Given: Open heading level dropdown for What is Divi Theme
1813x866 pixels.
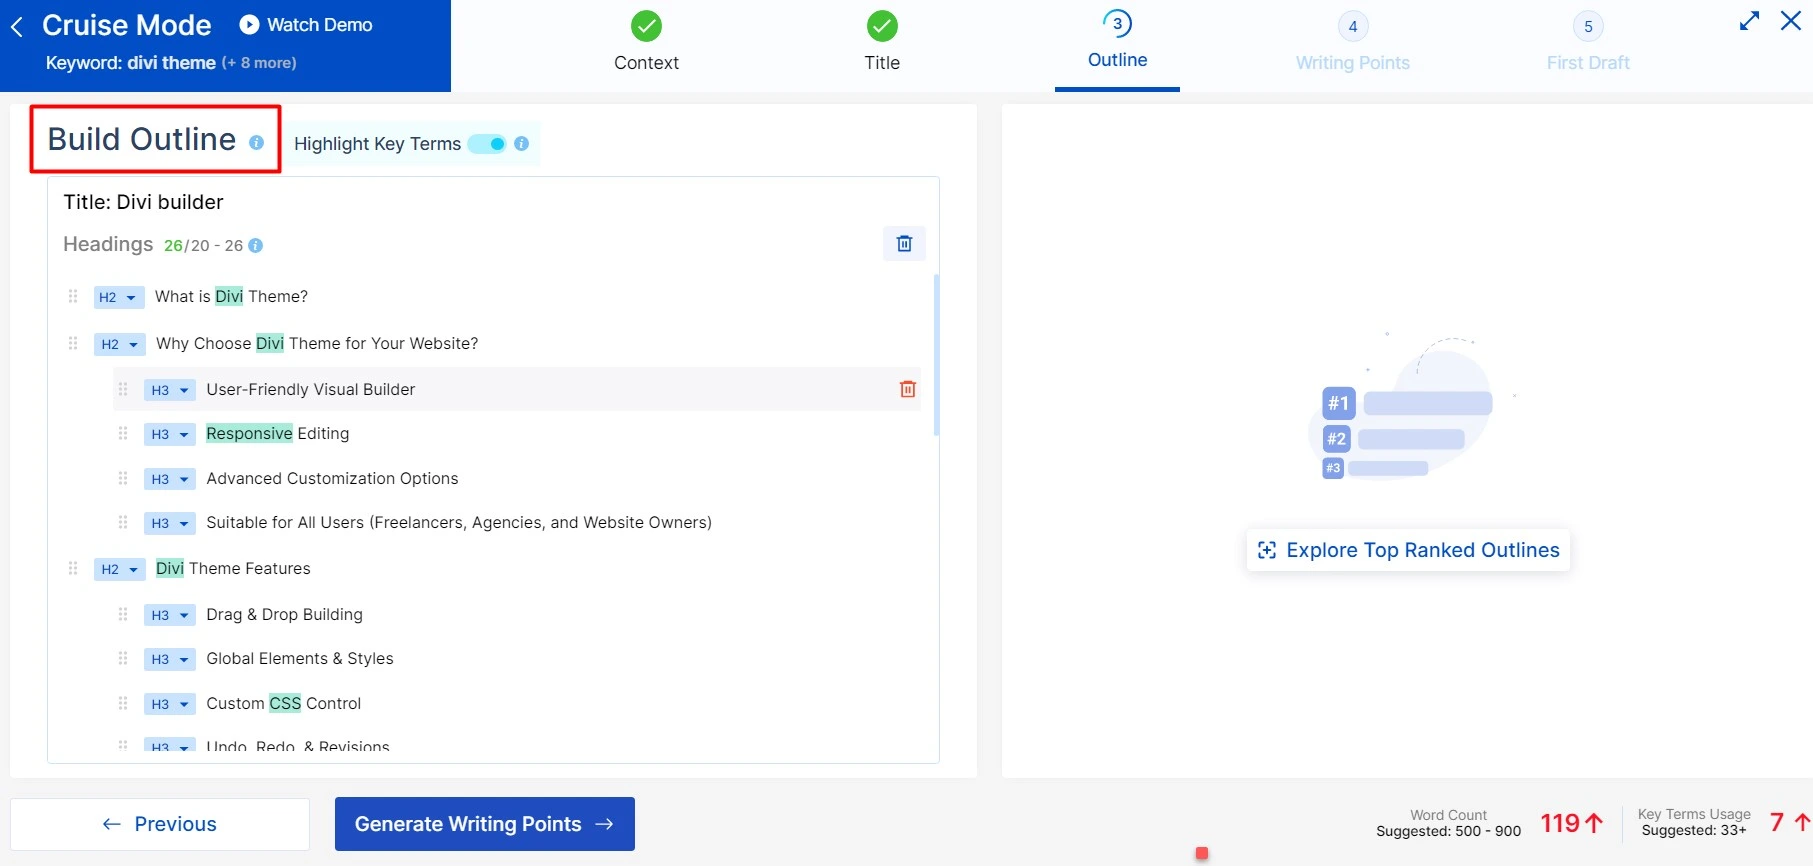Looking at the screenshot, I should click(119, 297).
